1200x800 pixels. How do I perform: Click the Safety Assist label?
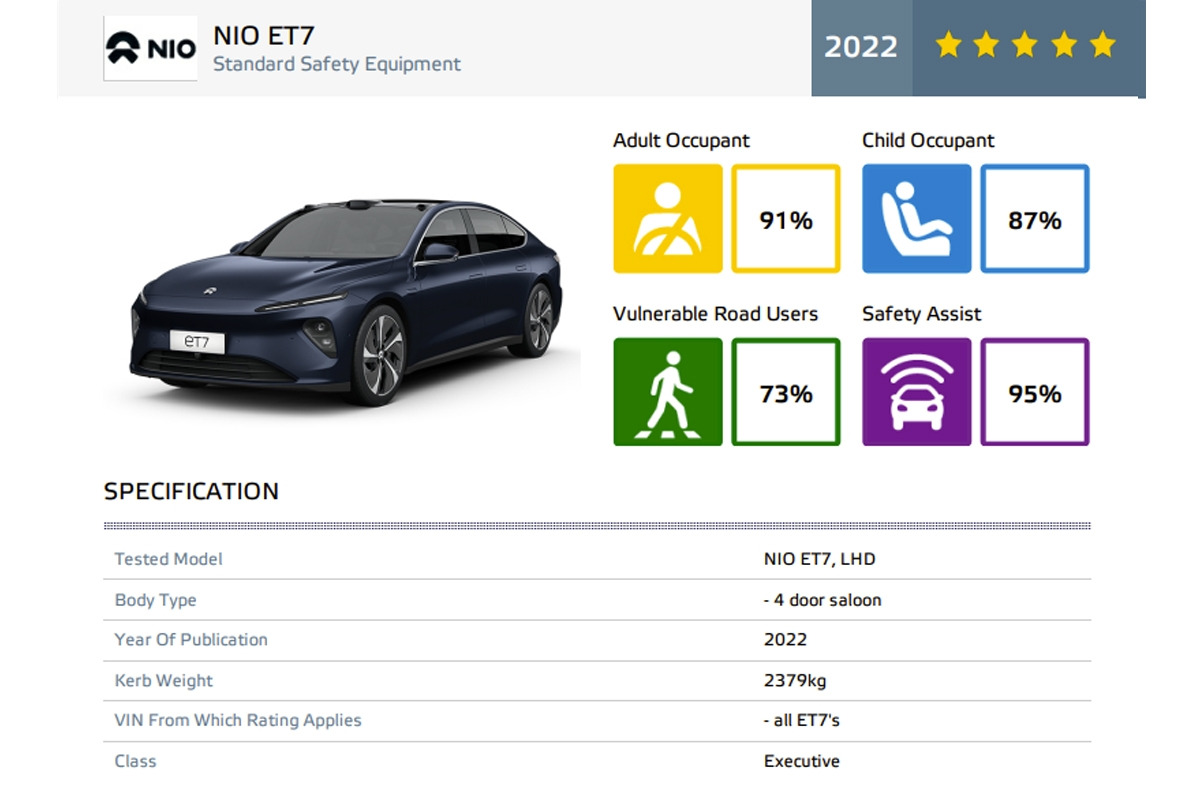click(x=922, y=314)
